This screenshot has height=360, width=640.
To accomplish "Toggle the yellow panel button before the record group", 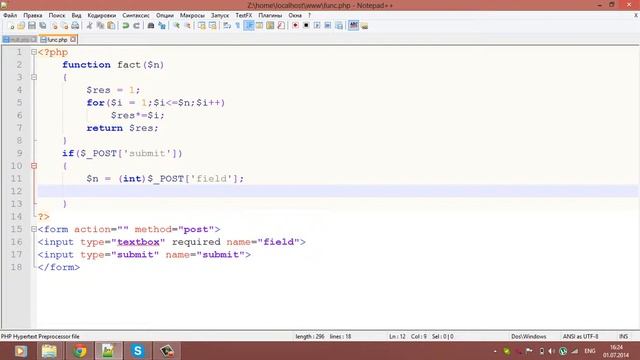I will (x=270, y=26).
